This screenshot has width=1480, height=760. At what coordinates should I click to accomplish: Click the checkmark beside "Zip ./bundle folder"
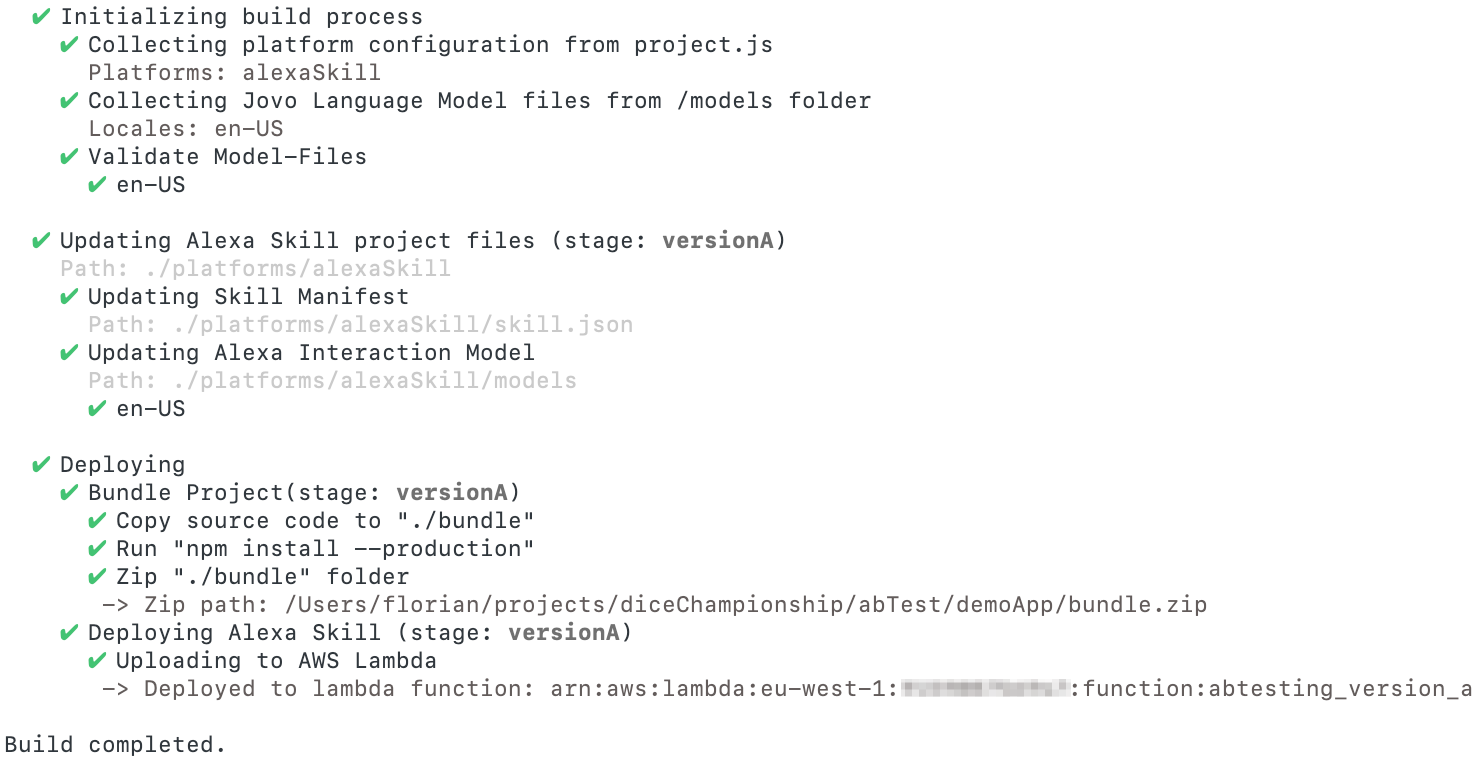(97, 577)
